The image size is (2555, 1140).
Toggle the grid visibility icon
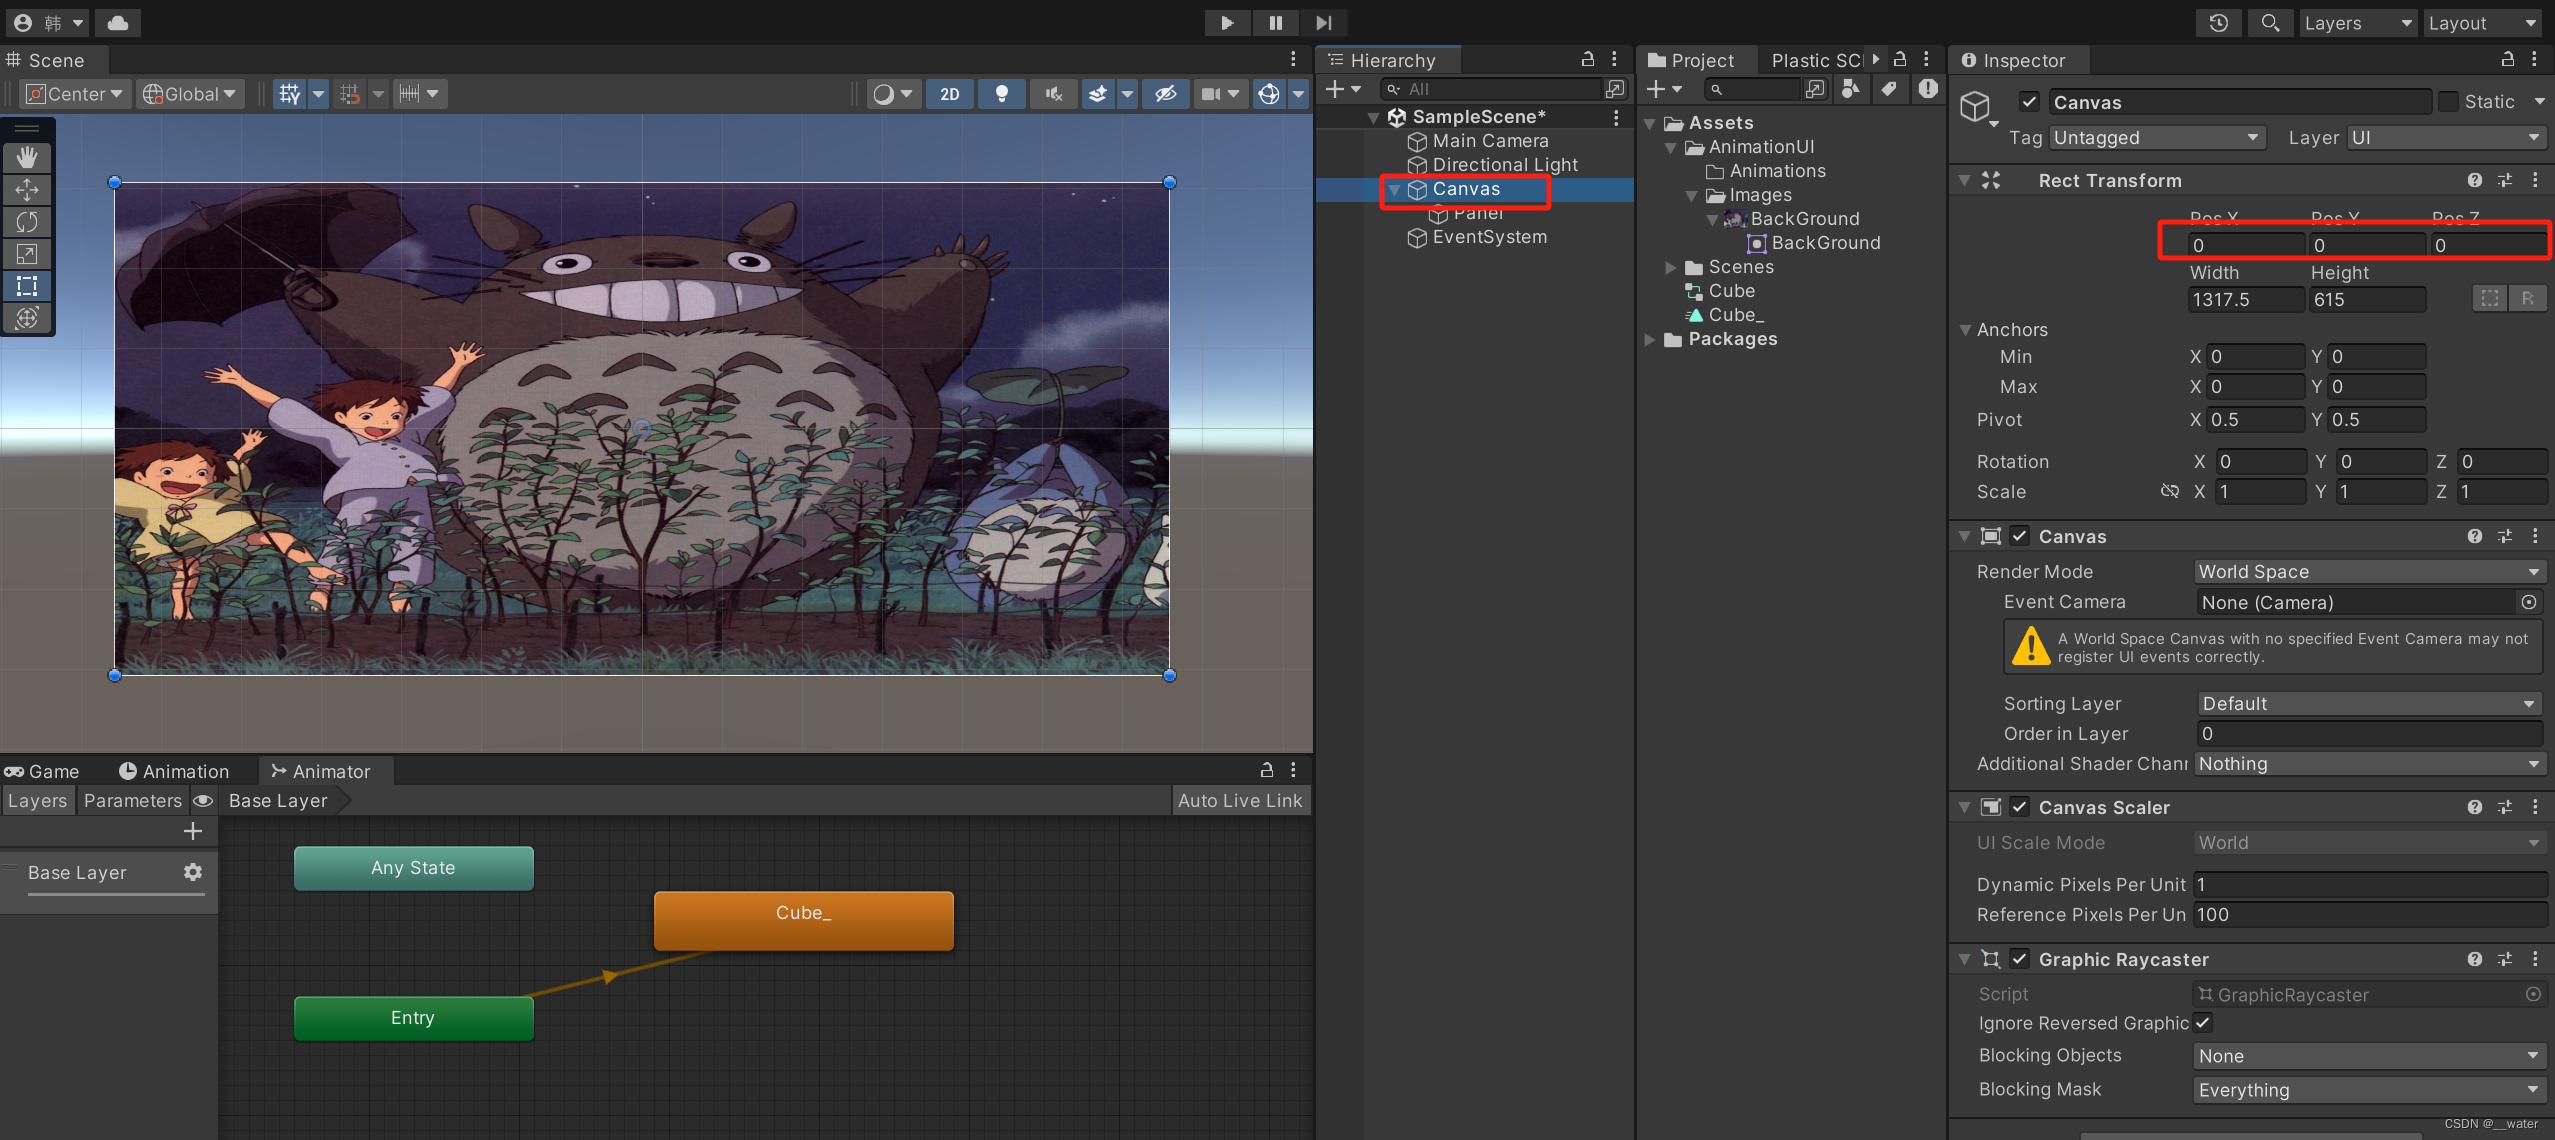click(289, 94)
